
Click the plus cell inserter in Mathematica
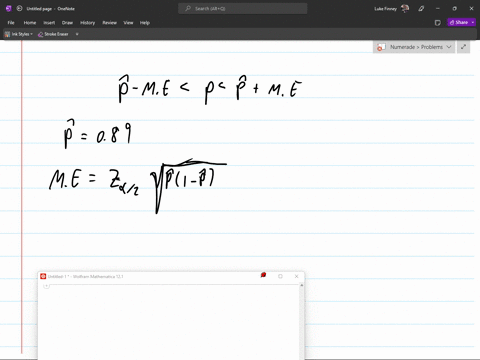pyautogui.click(x=46, y=286)
